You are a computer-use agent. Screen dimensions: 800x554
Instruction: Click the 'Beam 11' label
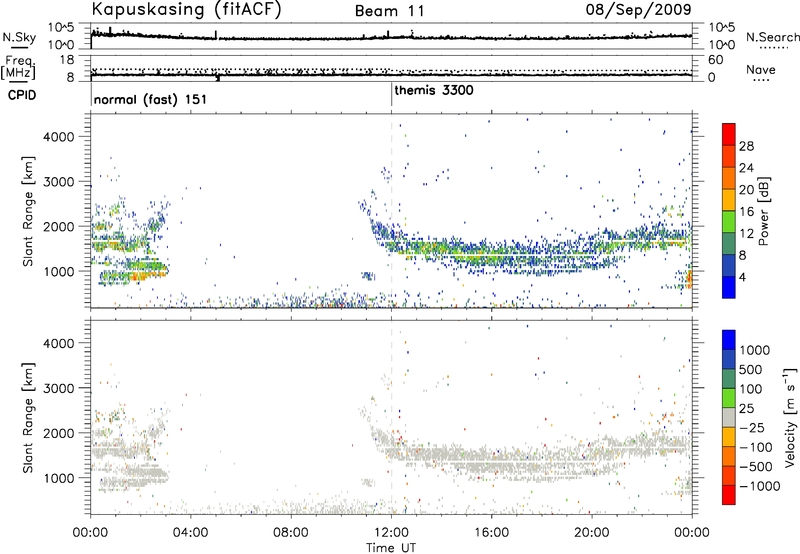pos(389,11)
